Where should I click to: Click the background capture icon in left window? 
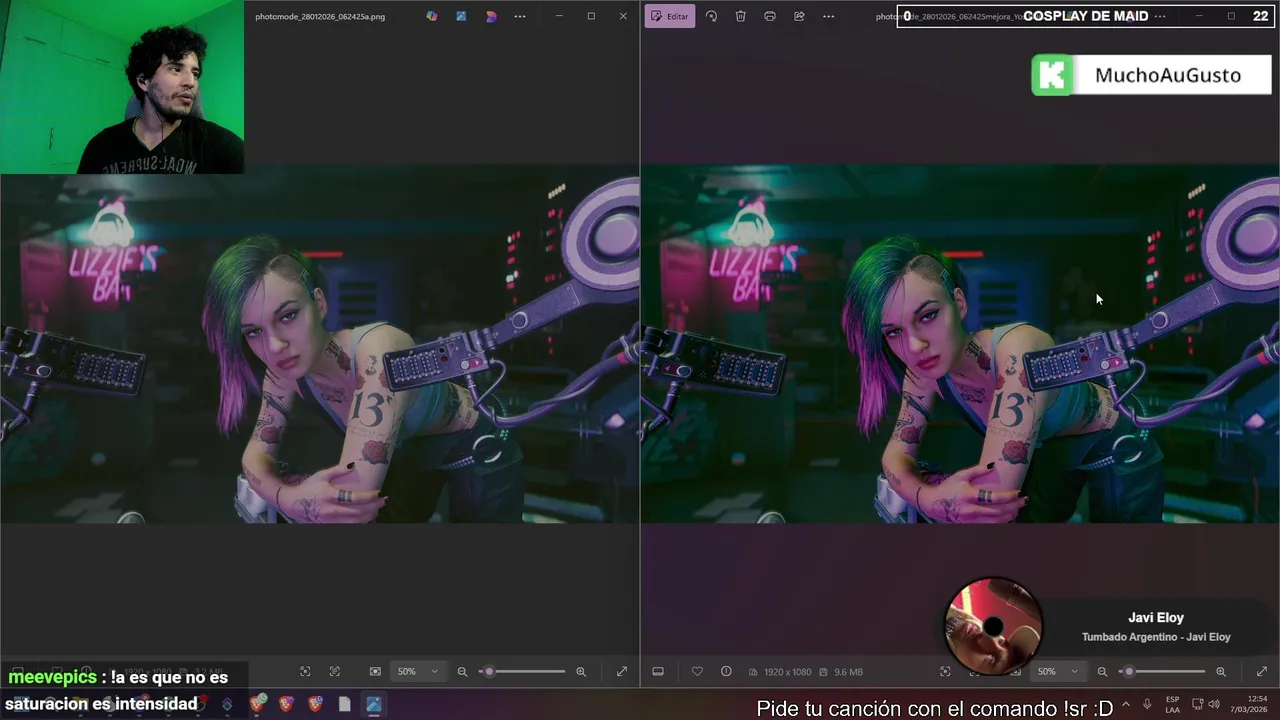[375, 672]
